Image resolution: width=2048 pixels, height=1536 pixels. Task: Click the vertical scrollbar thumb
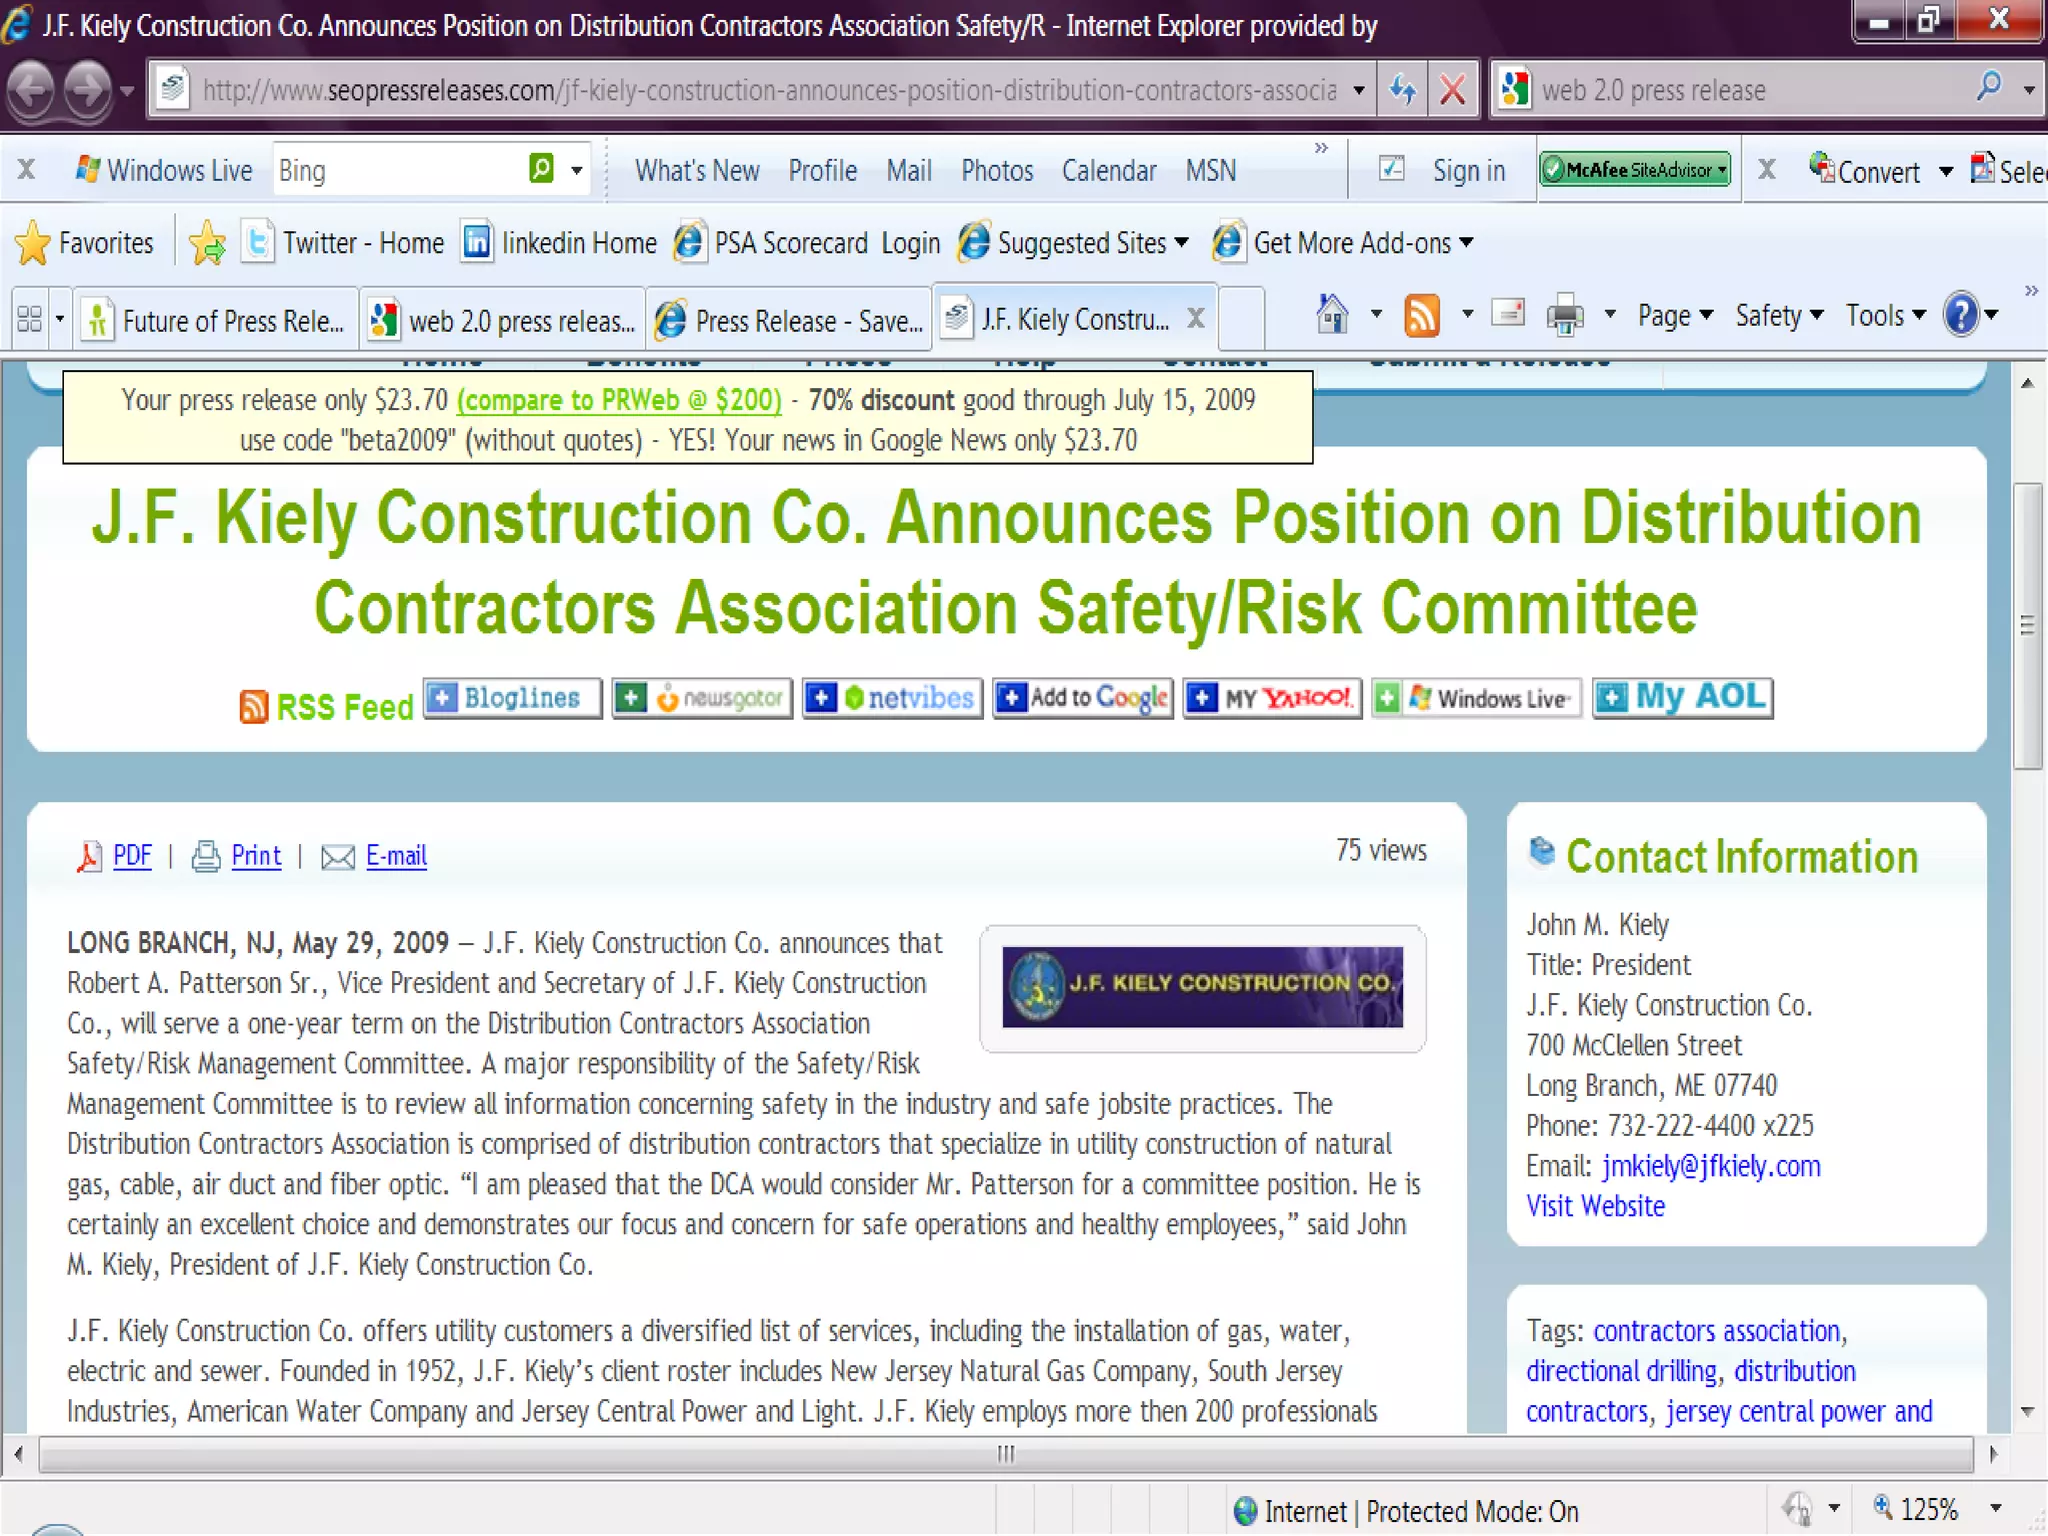2027,625
